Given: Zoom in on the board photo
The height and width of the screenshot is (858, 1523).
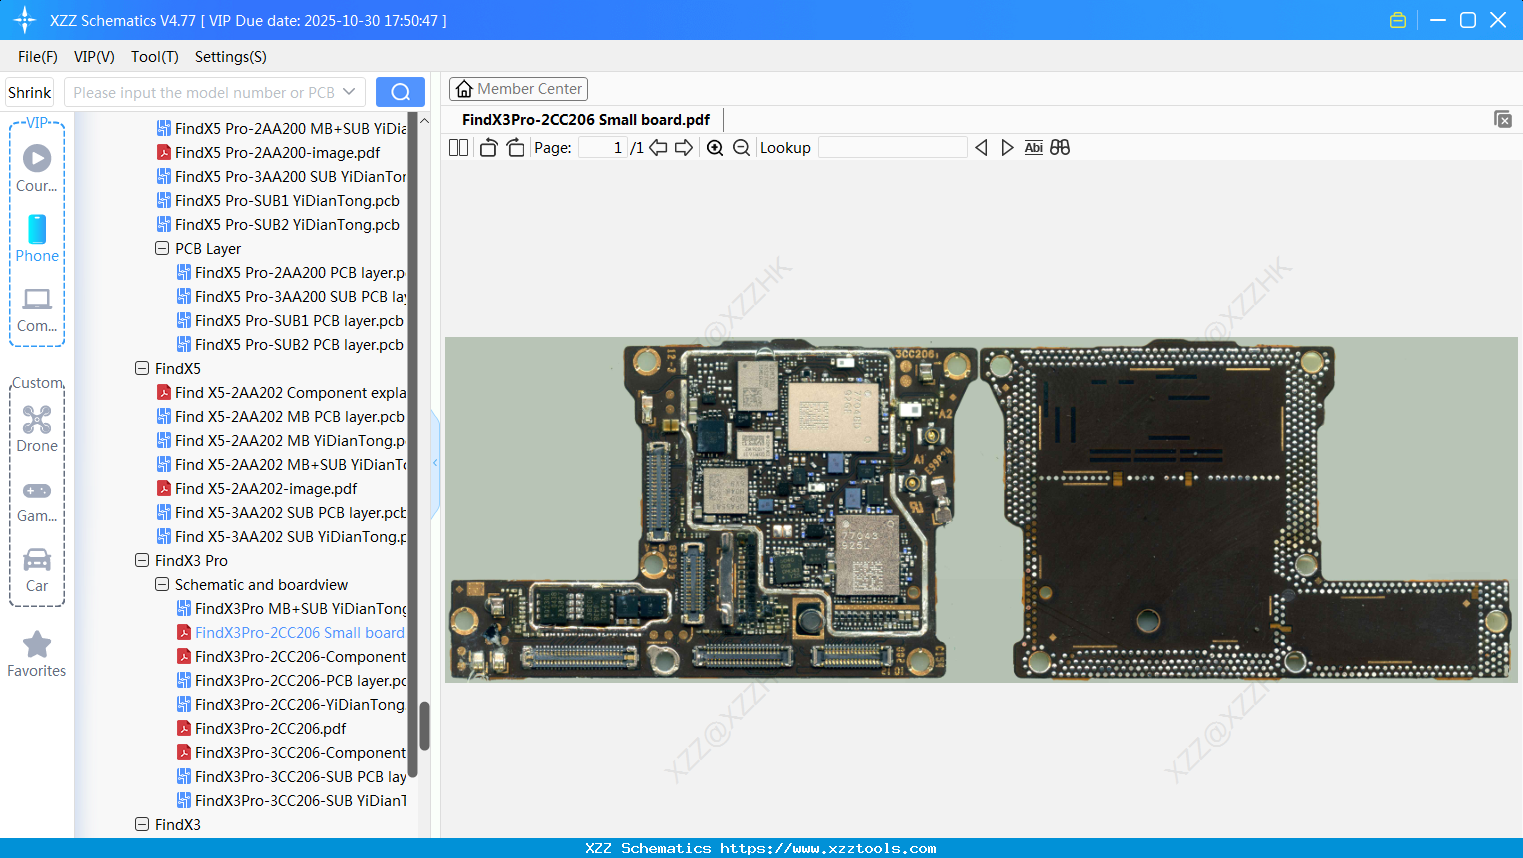Looking at the screenshot, I should pos(715,147).
